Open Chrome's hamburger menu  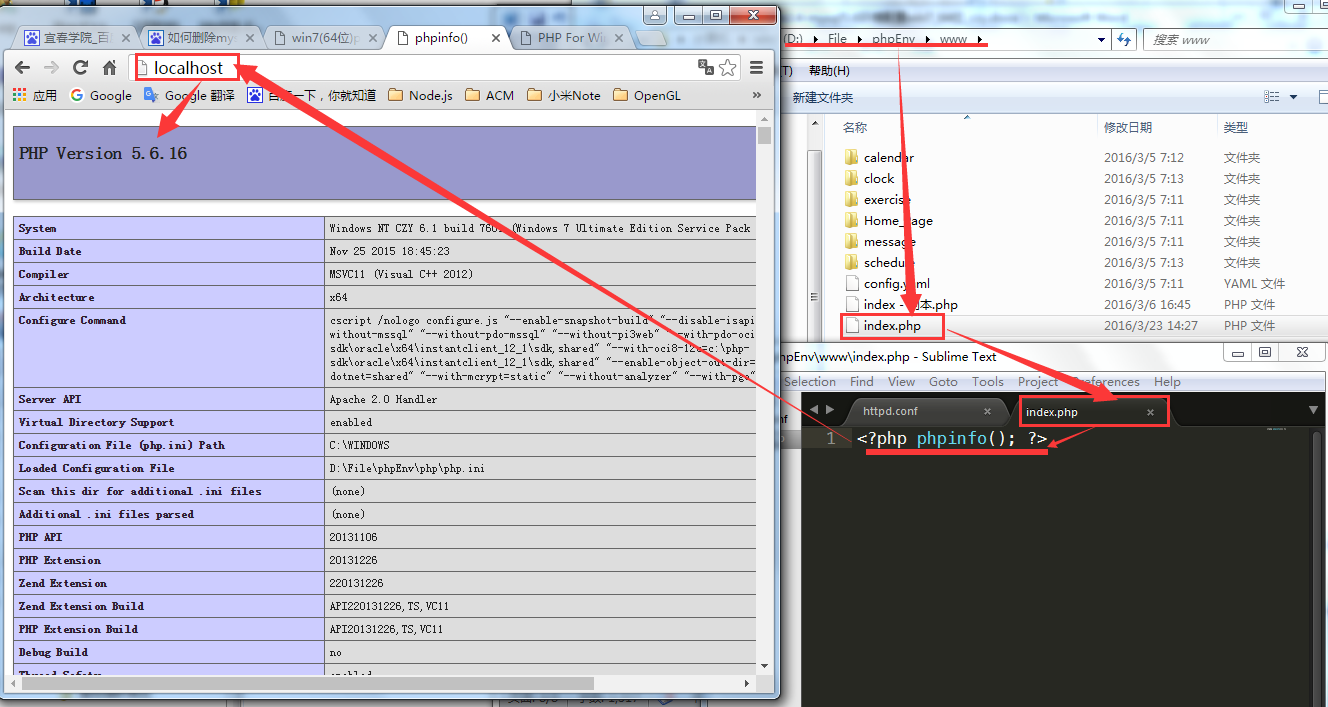757,67
